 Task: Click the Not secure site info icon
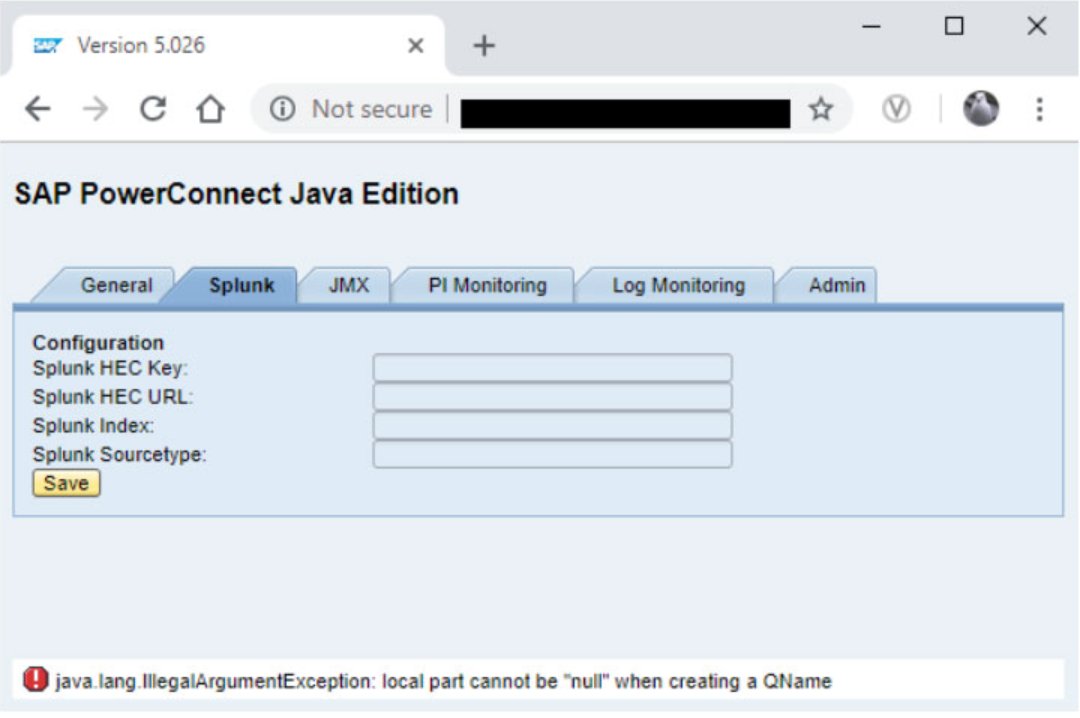(283, 109)
